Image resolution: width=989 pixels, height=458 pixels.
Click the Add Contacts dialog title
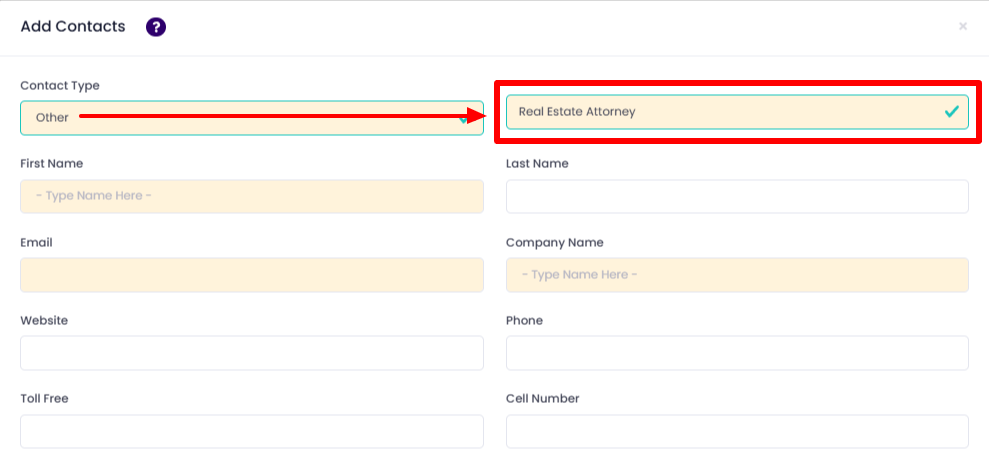(73, 27)
